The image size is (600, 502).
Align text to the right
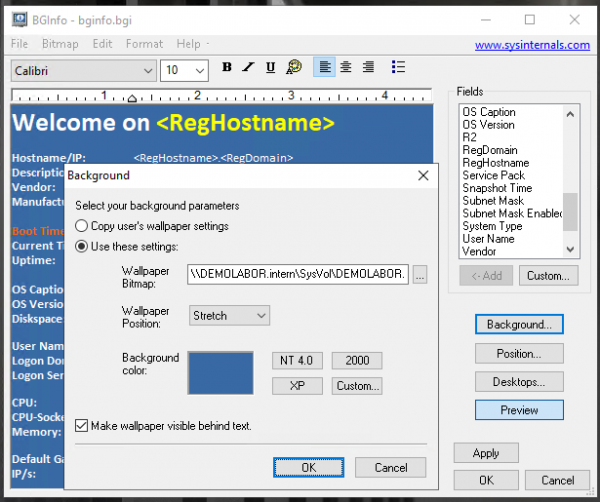(x=368, y=67)
